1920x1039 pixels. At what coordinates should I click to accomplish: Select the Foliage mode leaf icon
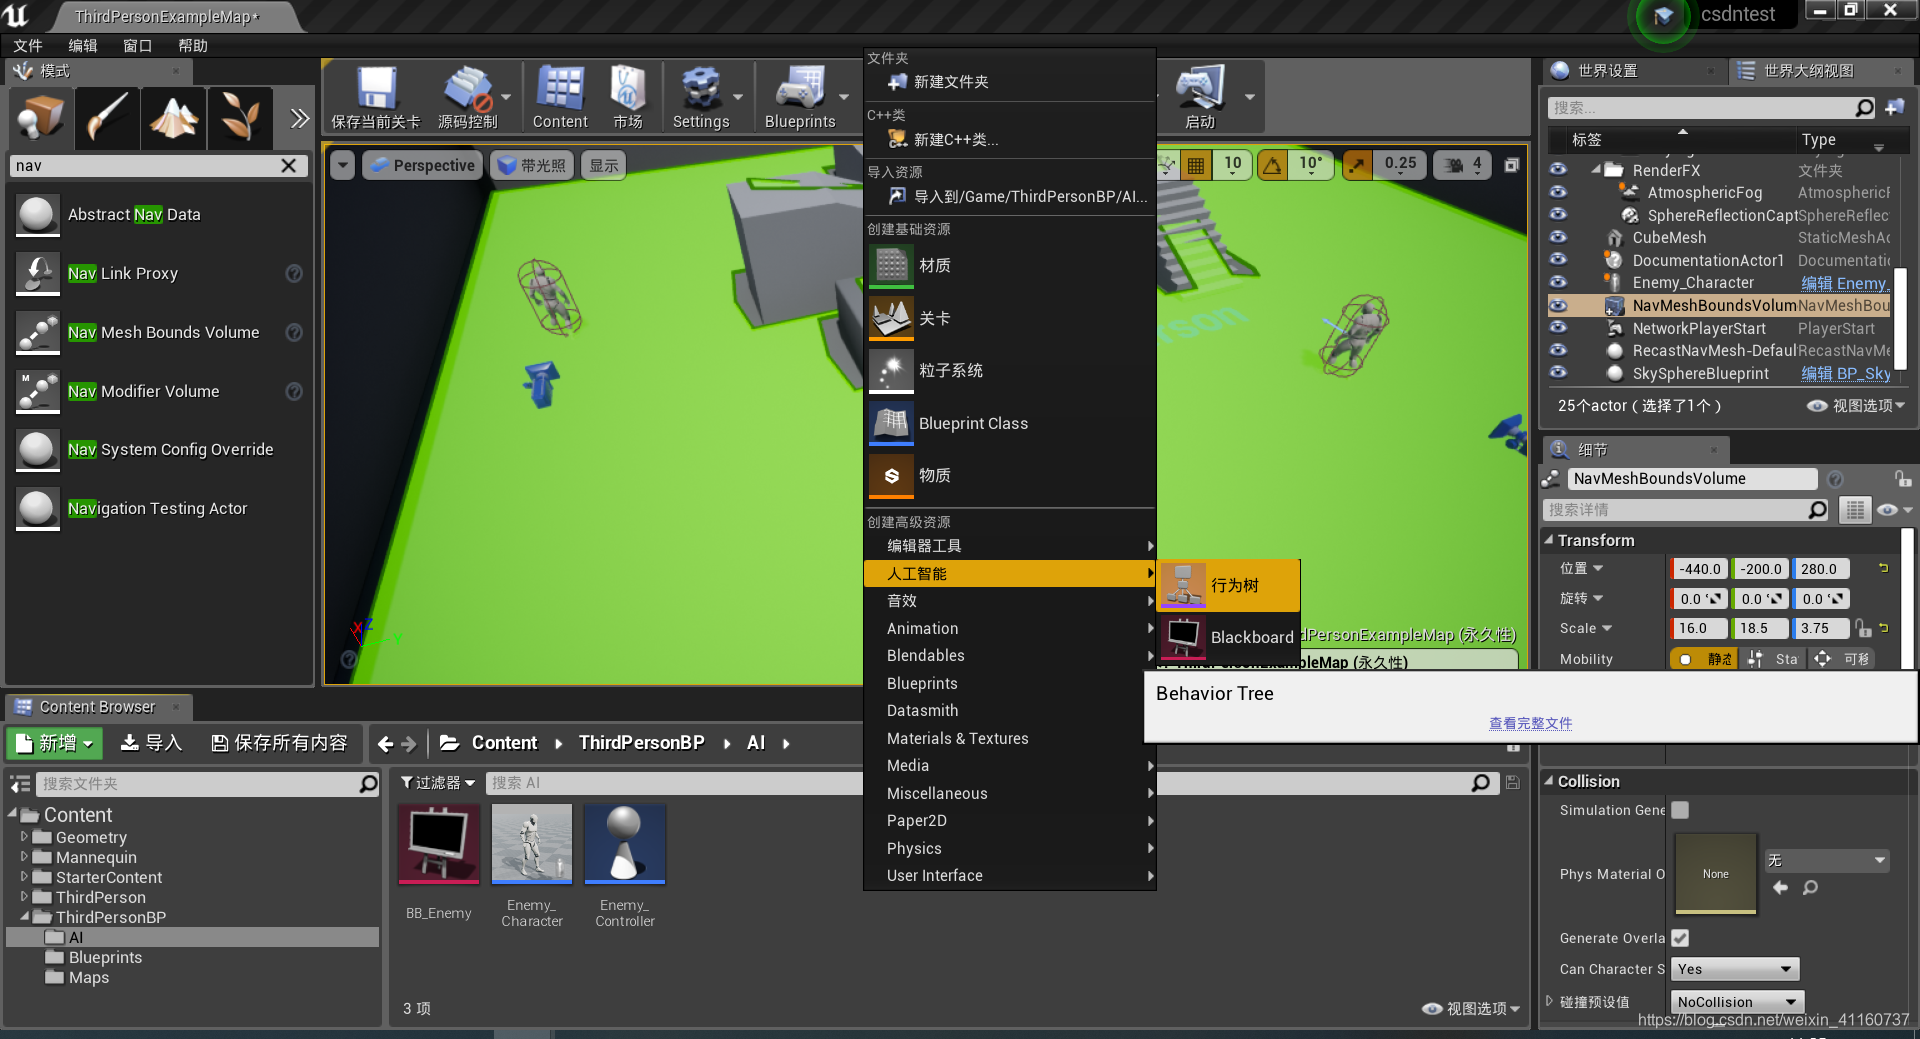point(240,118)
